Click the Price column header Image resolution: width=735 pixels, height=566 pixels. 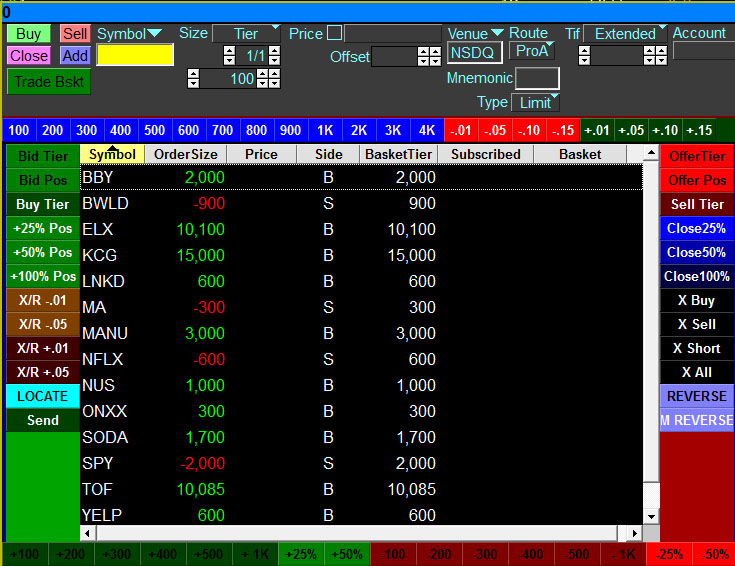click(262, 154)
